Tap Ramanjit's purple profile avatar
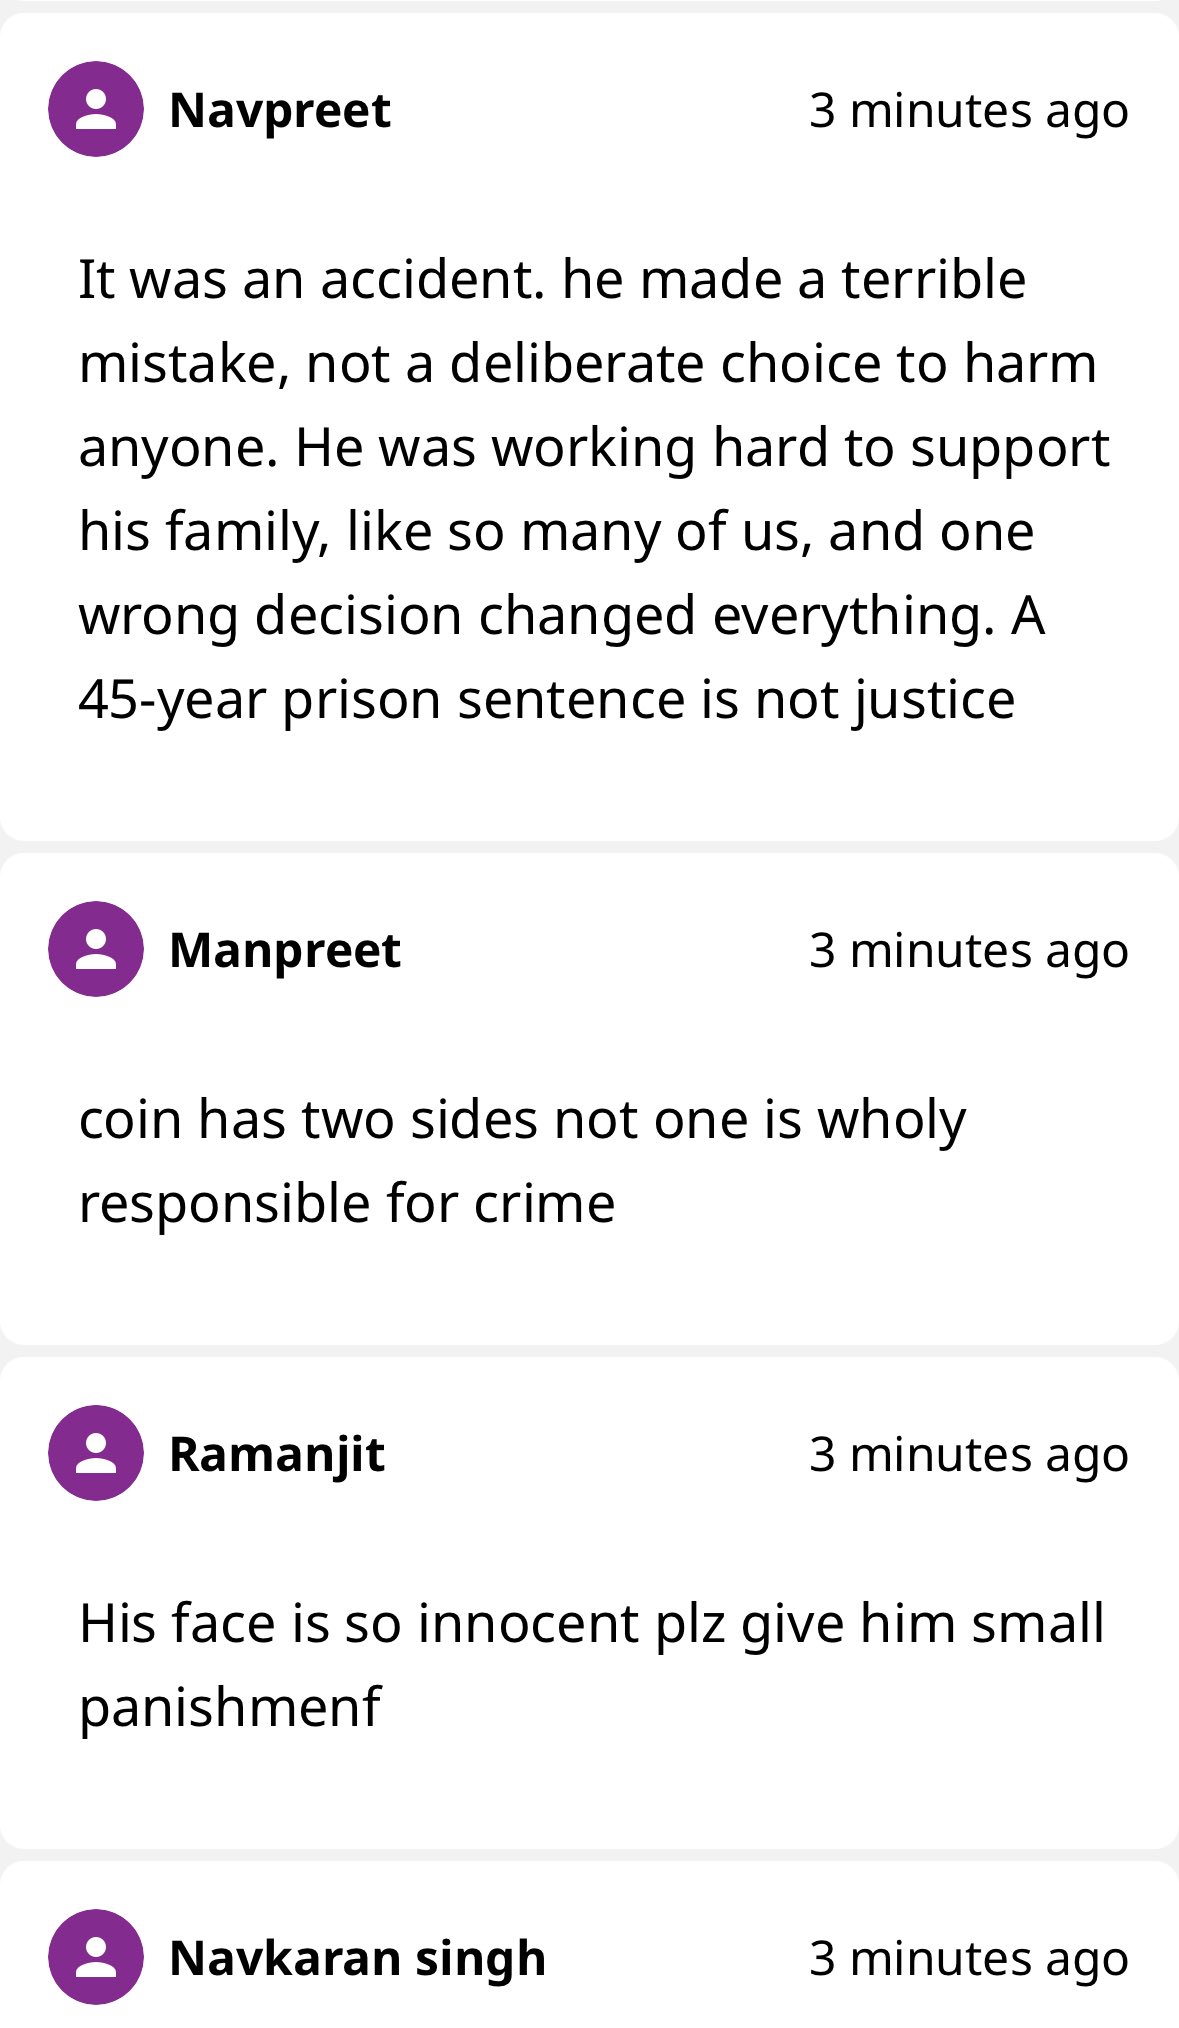The width and height of the screenshot is (1179, 2028). [96, 1453]
